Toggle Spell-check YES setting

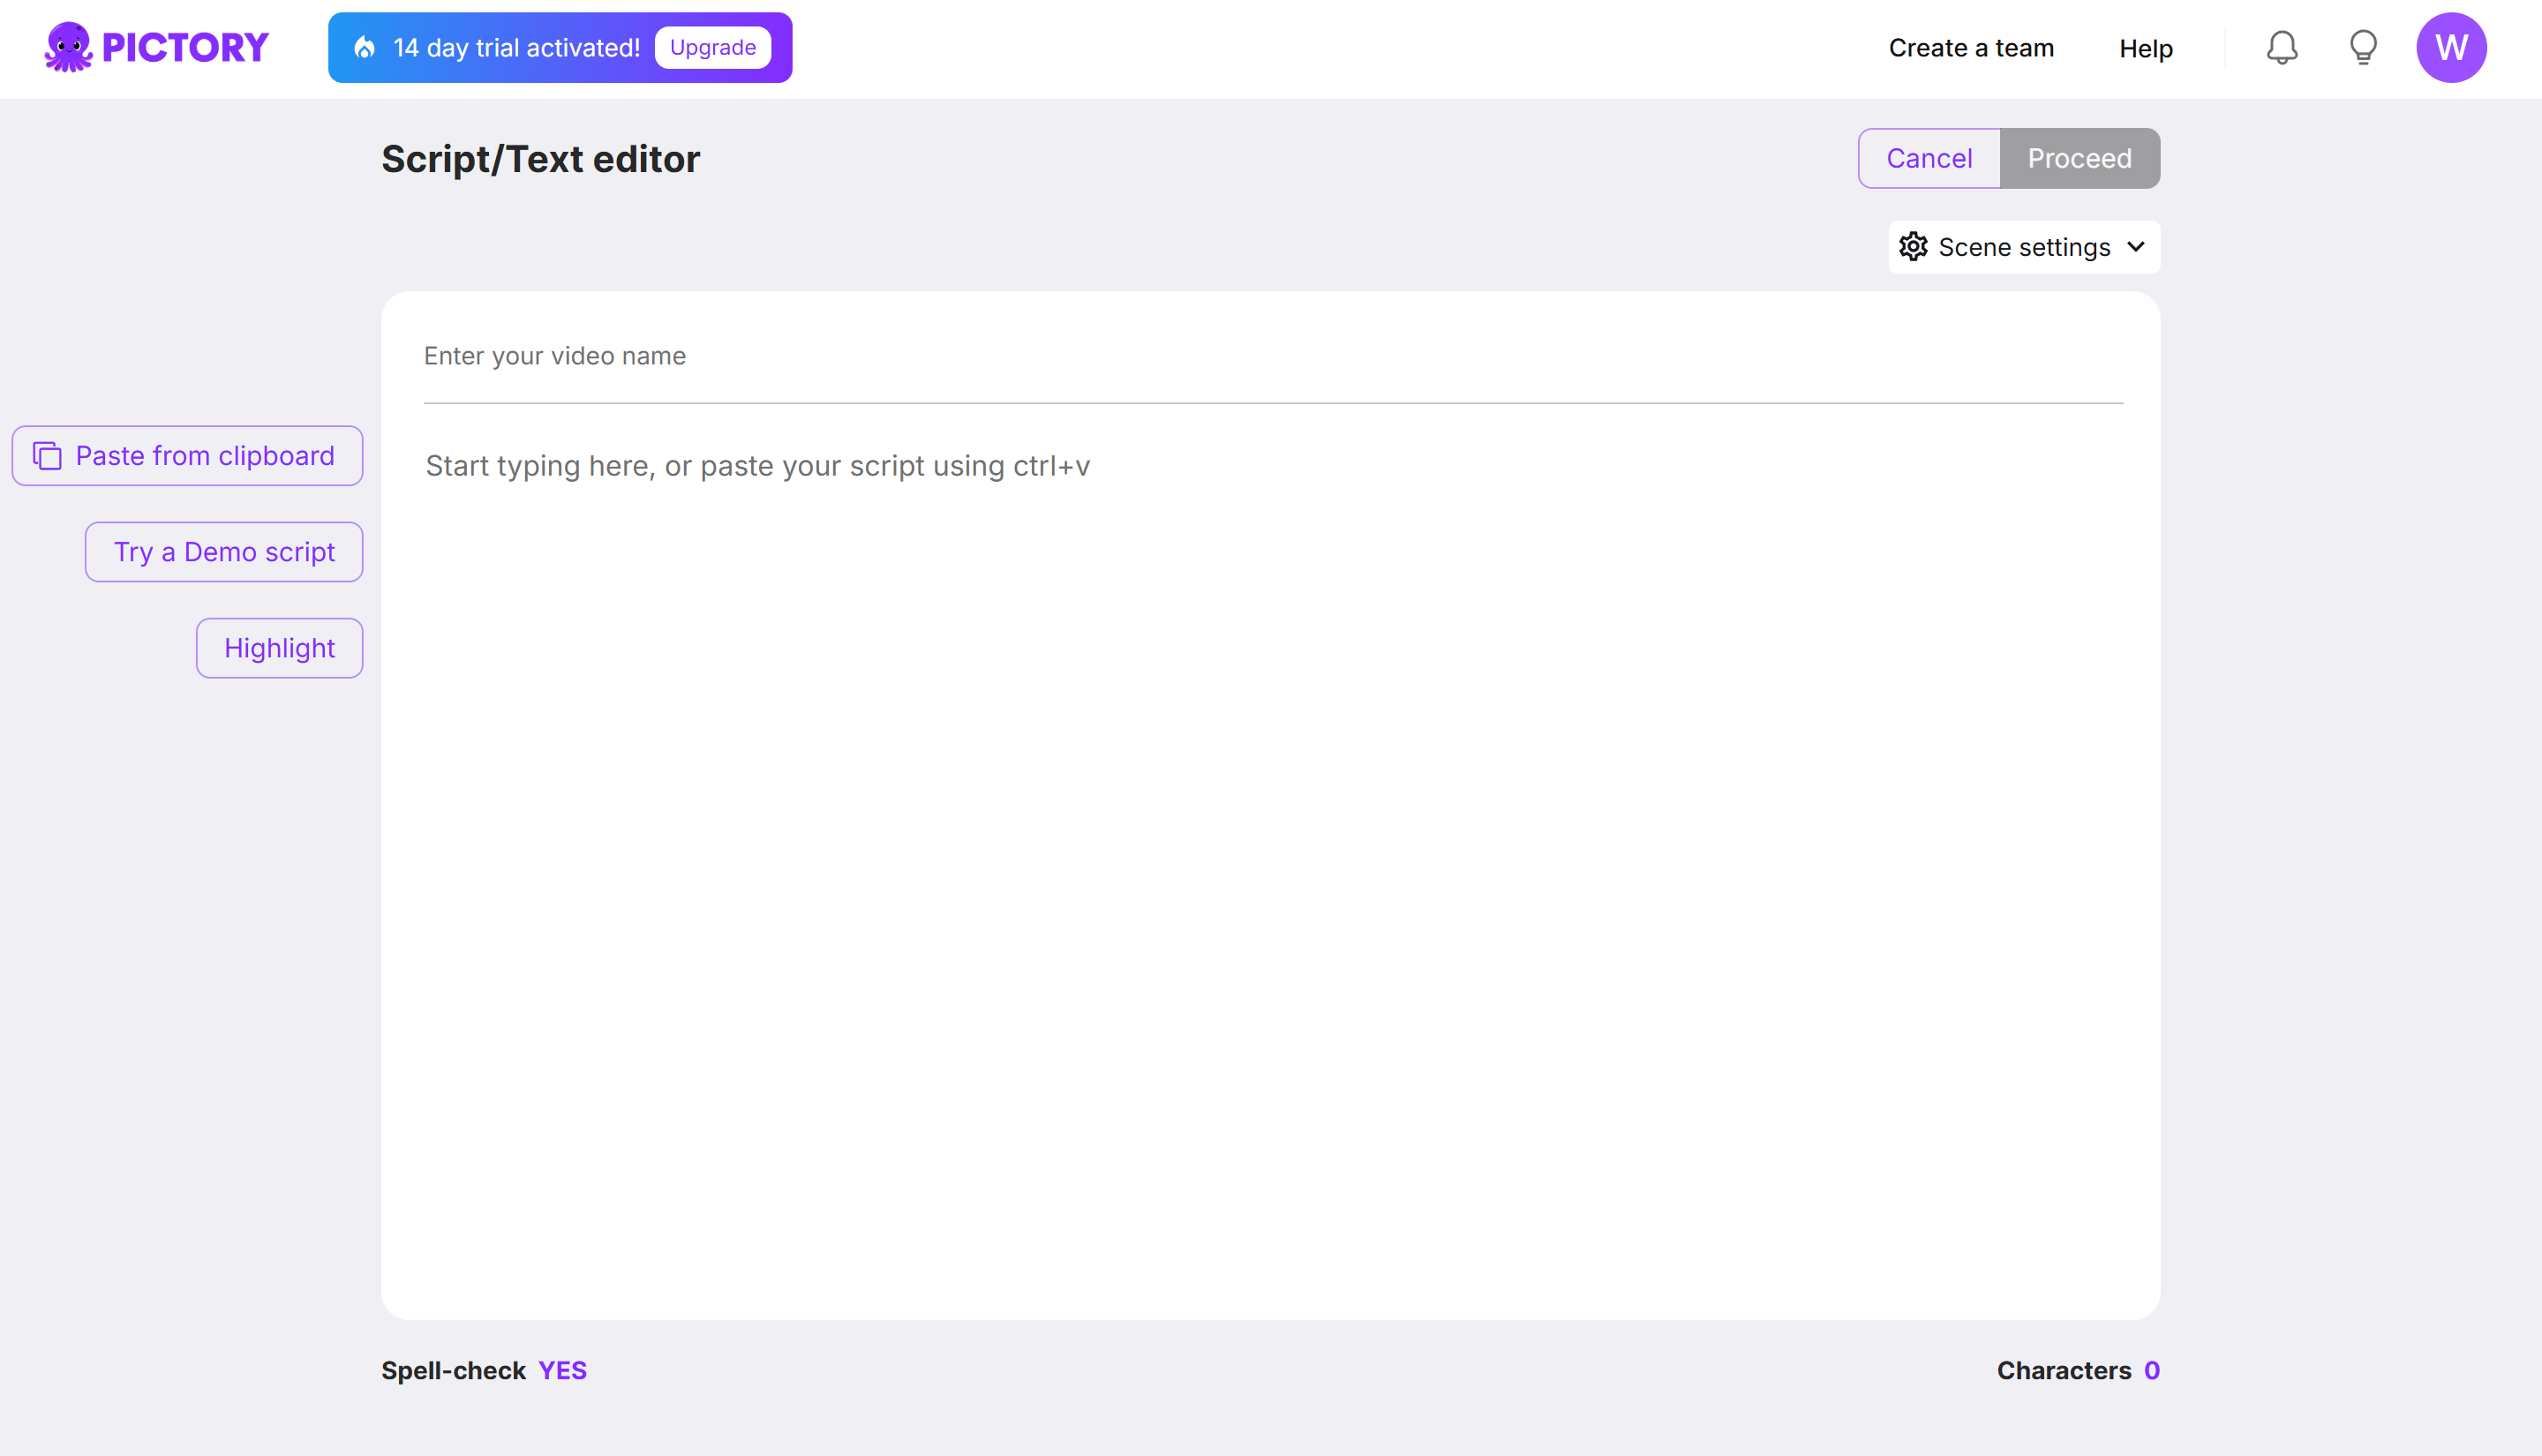[562, 1370]
